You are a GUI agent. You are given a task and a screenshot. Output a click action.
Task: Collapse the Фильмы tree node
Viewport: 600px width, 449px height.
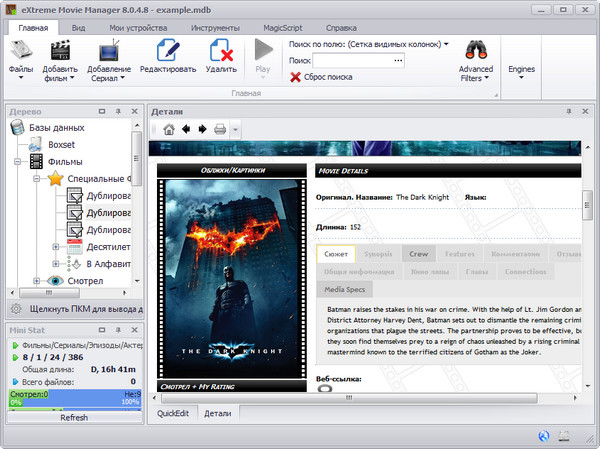click(x=19, y=161)
